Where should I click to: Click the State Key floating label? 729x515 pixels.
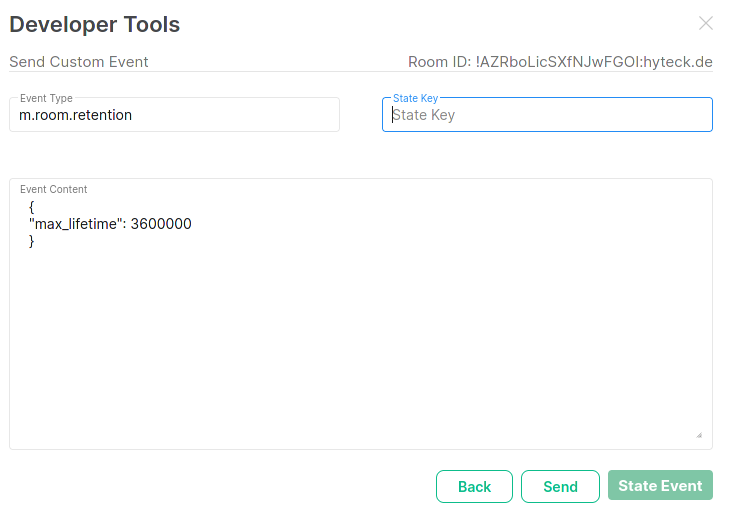(415, 98)
